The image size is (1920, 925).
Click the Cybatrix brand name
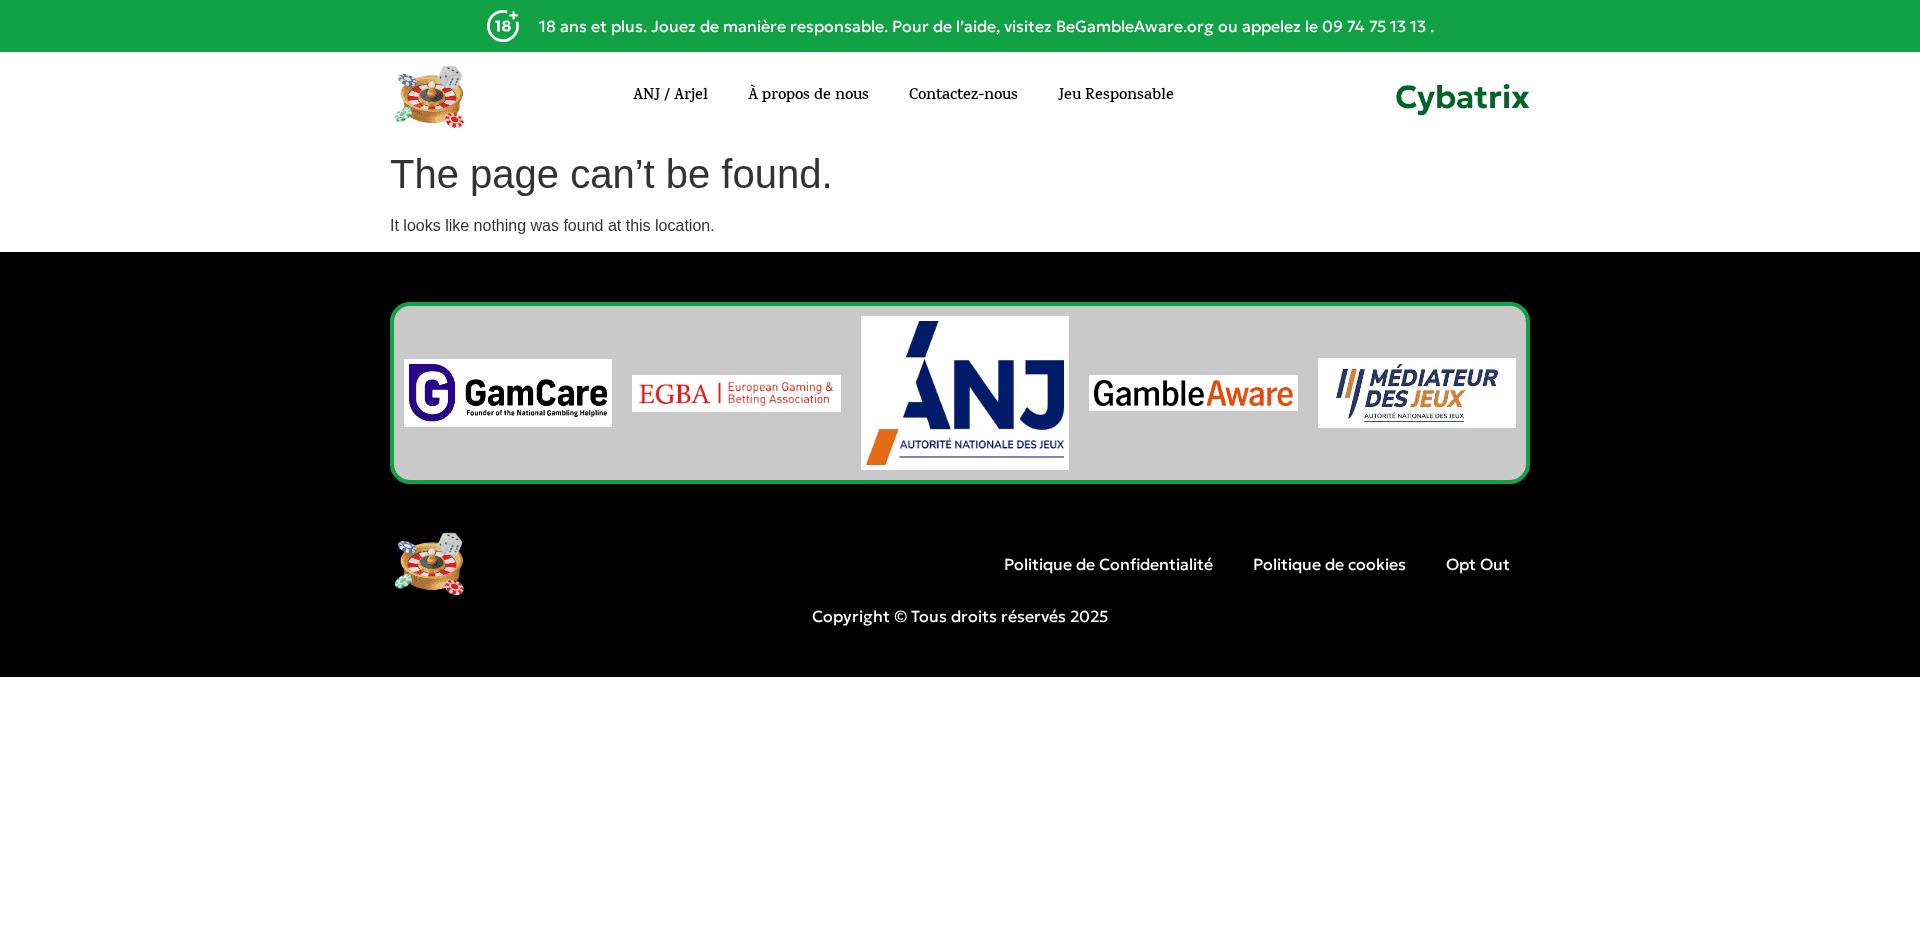(x=1461, y=97)
